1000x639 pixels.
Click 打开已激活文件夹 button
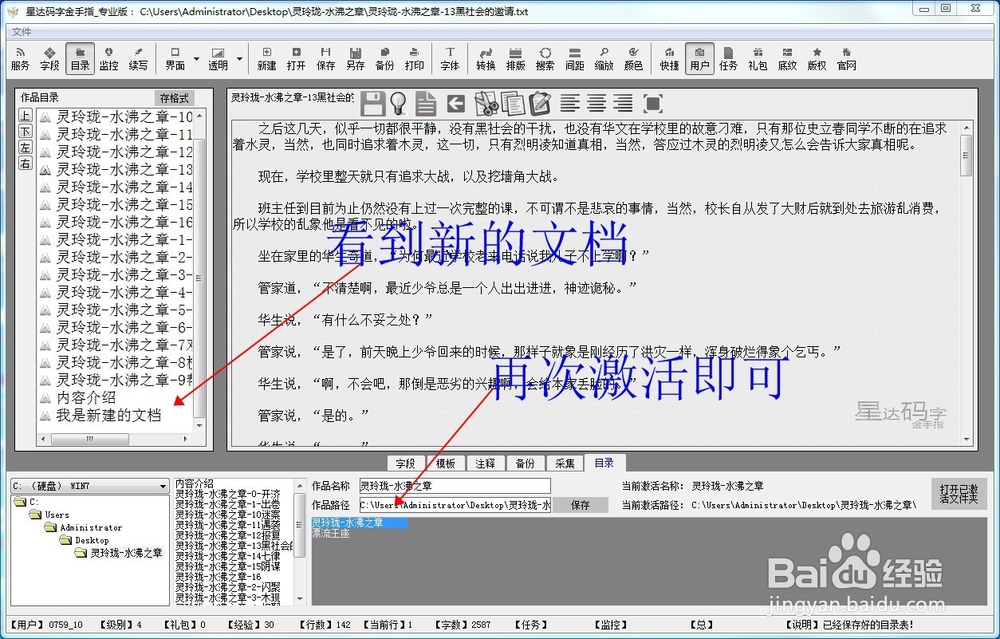coord(959,494)
